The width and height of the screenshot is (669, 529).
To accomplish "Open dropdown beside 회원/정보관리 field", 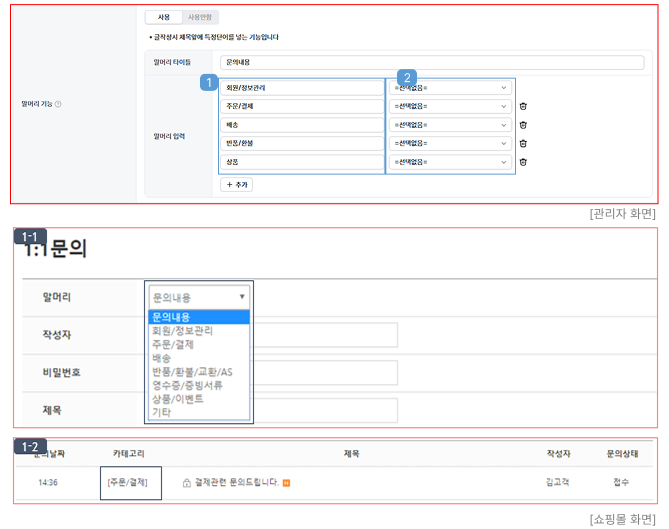I will (x=450, y=88).
